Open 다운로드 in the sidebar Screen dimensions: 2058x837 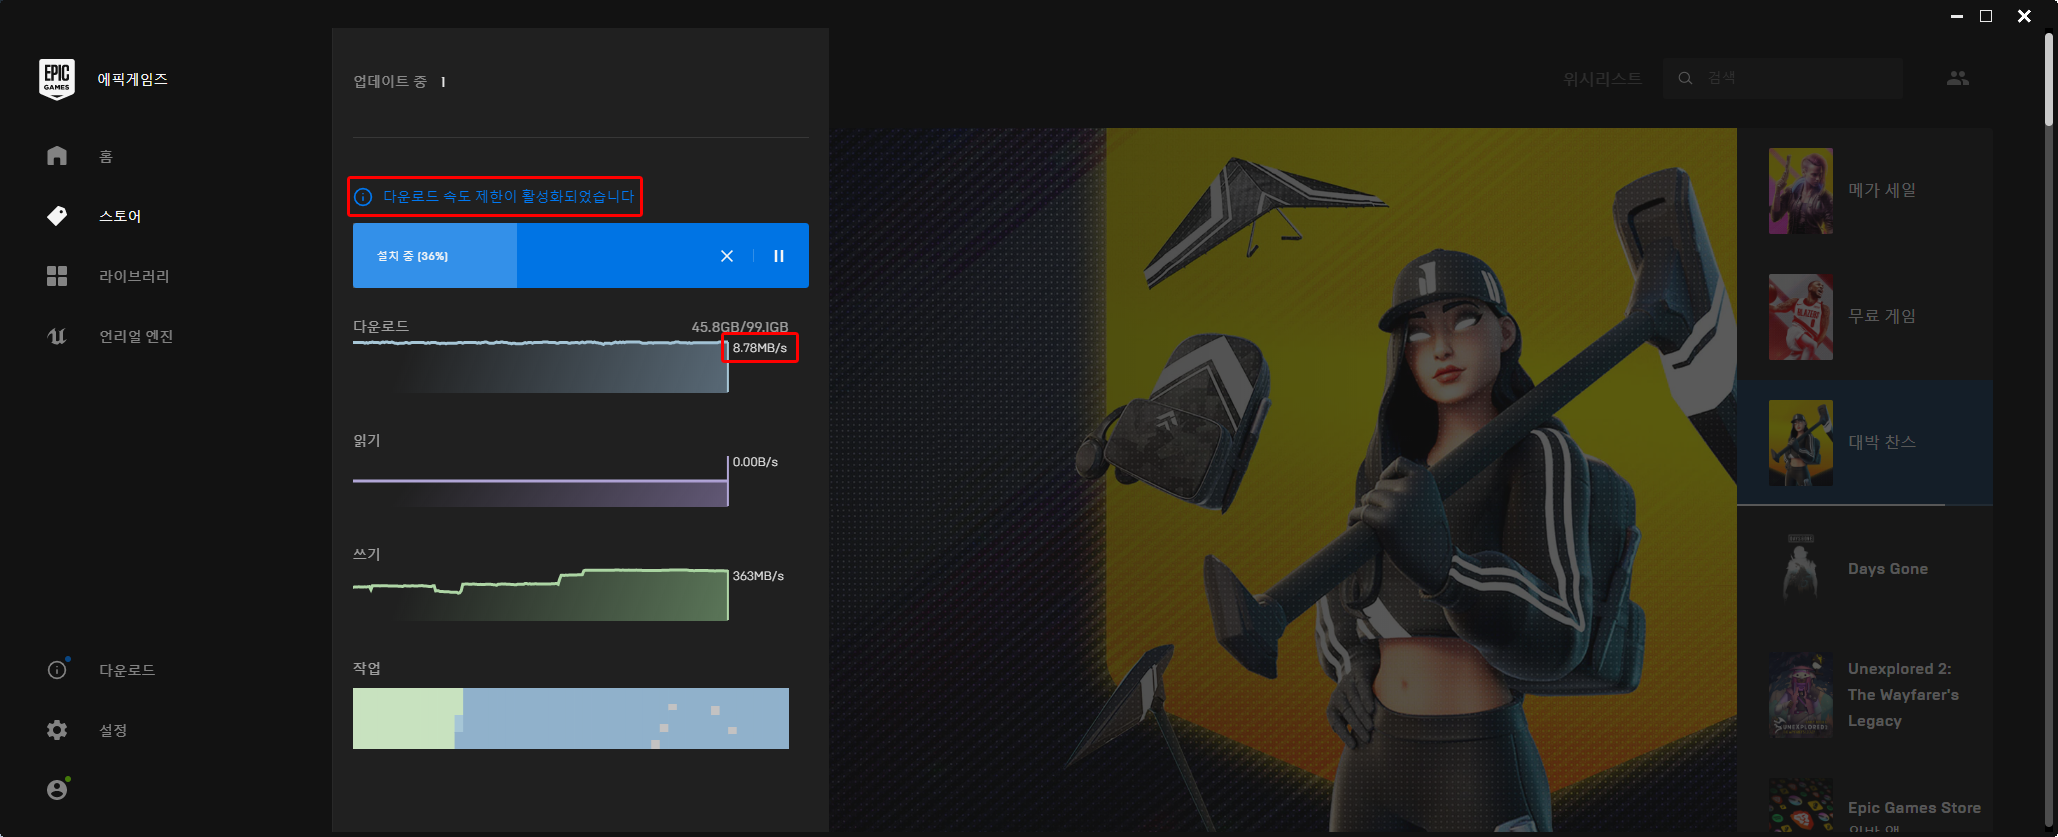click(127, 670)
